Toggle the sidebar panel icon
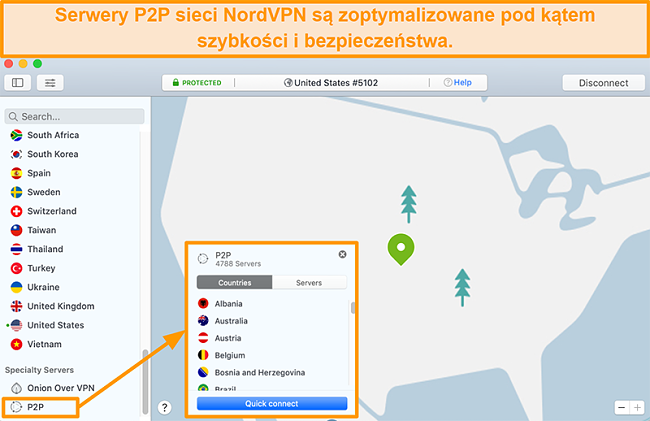650x421 pixels. 17,82
